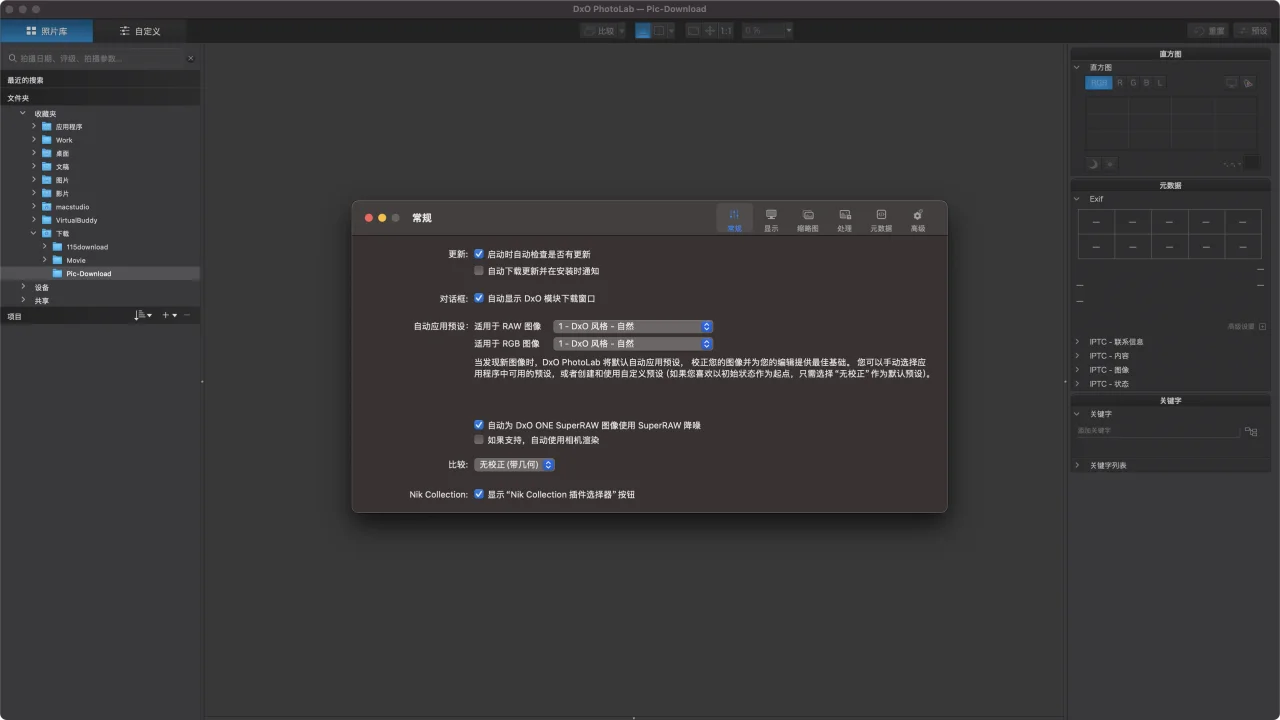Clear the search field with X icon
1280x720 pixels.
pyautogui.click(x=191, y=58)
